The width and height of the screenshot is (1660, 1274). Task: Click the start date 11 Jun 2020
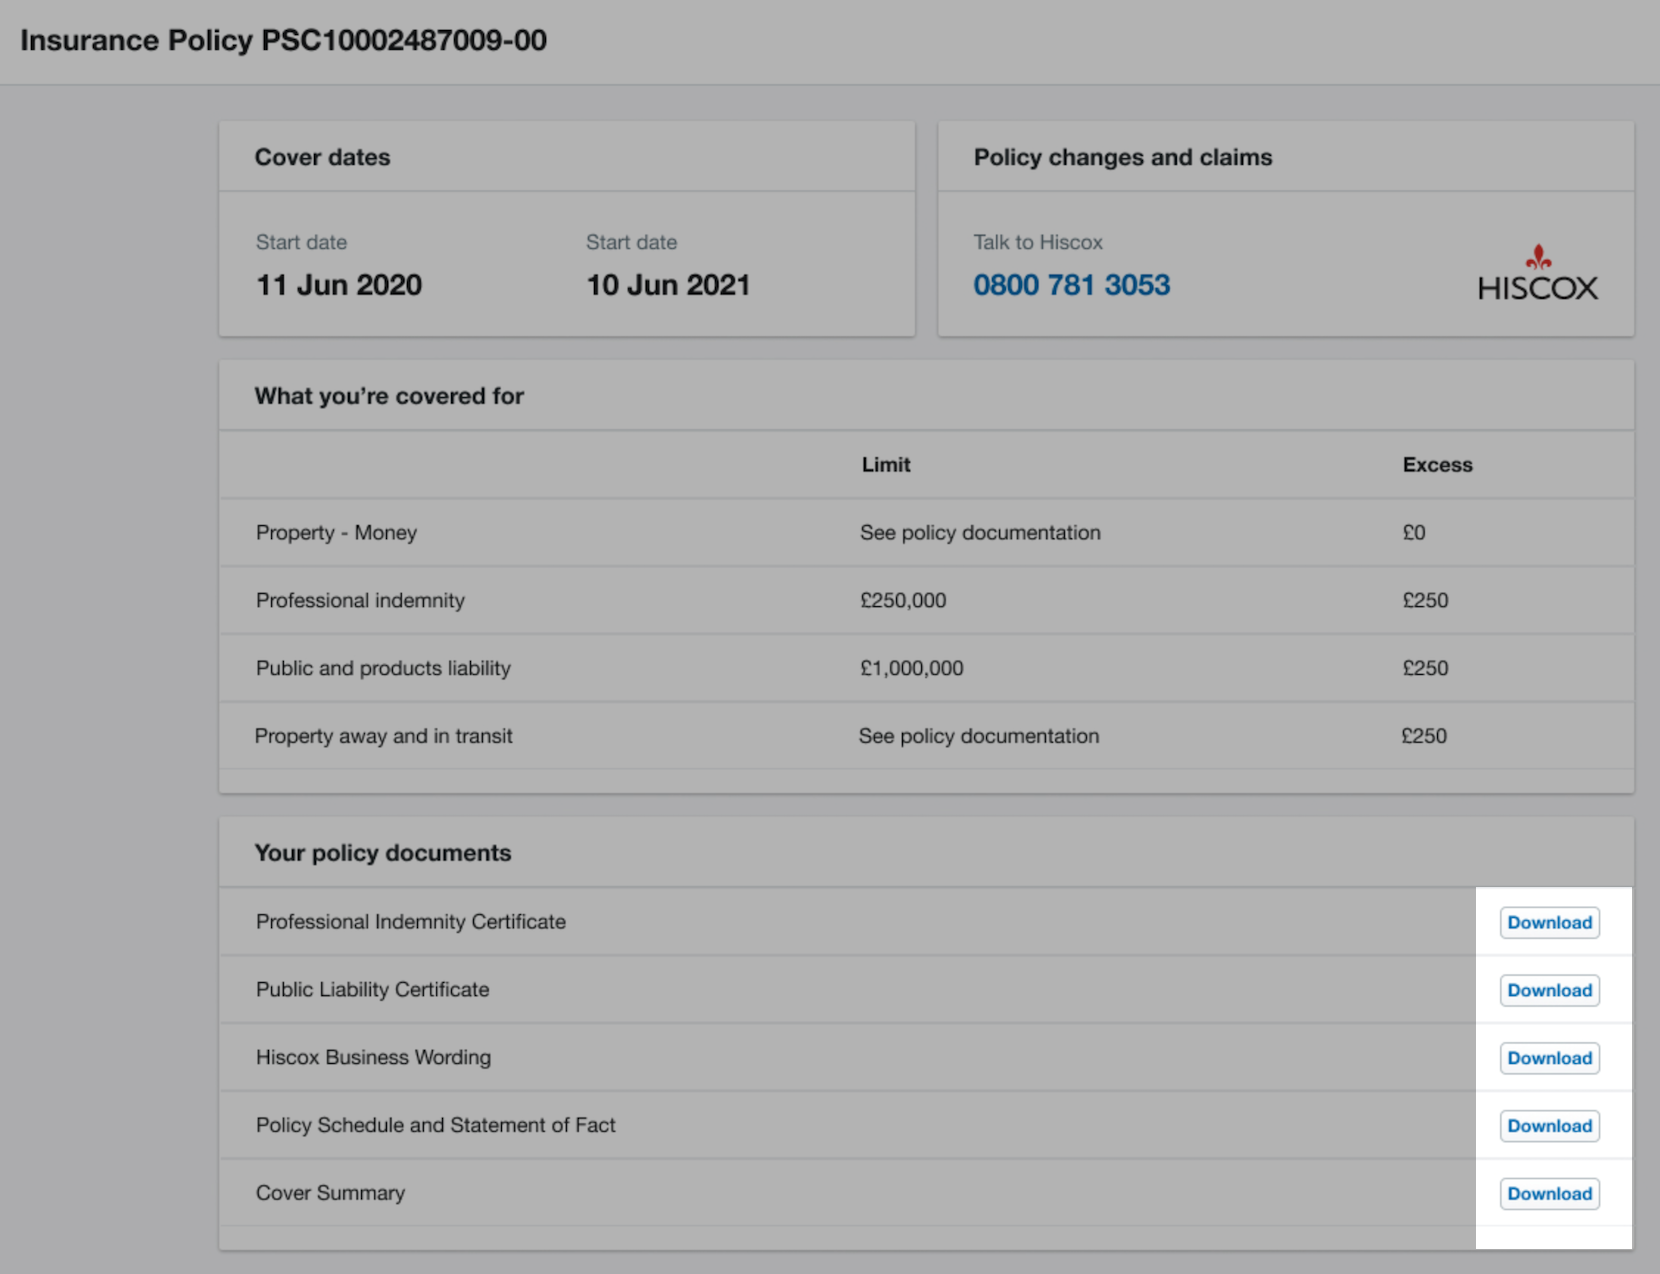tap(338, 285)
